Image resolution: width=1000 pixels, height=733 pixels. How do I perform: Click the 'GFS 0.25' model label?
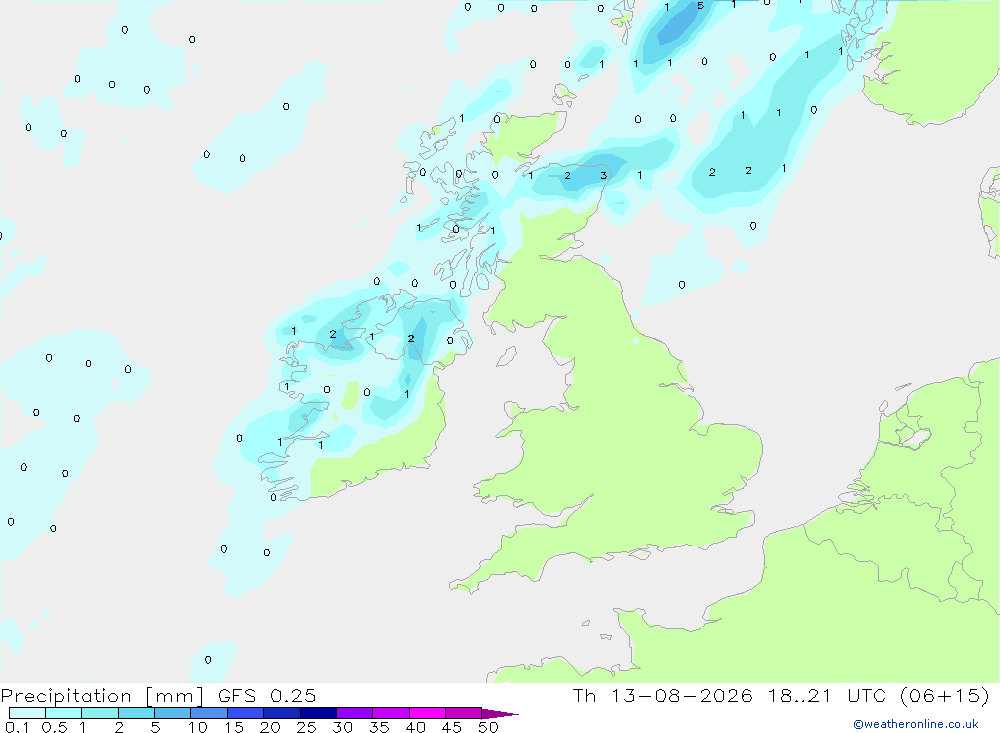click(x=267, y=695)
